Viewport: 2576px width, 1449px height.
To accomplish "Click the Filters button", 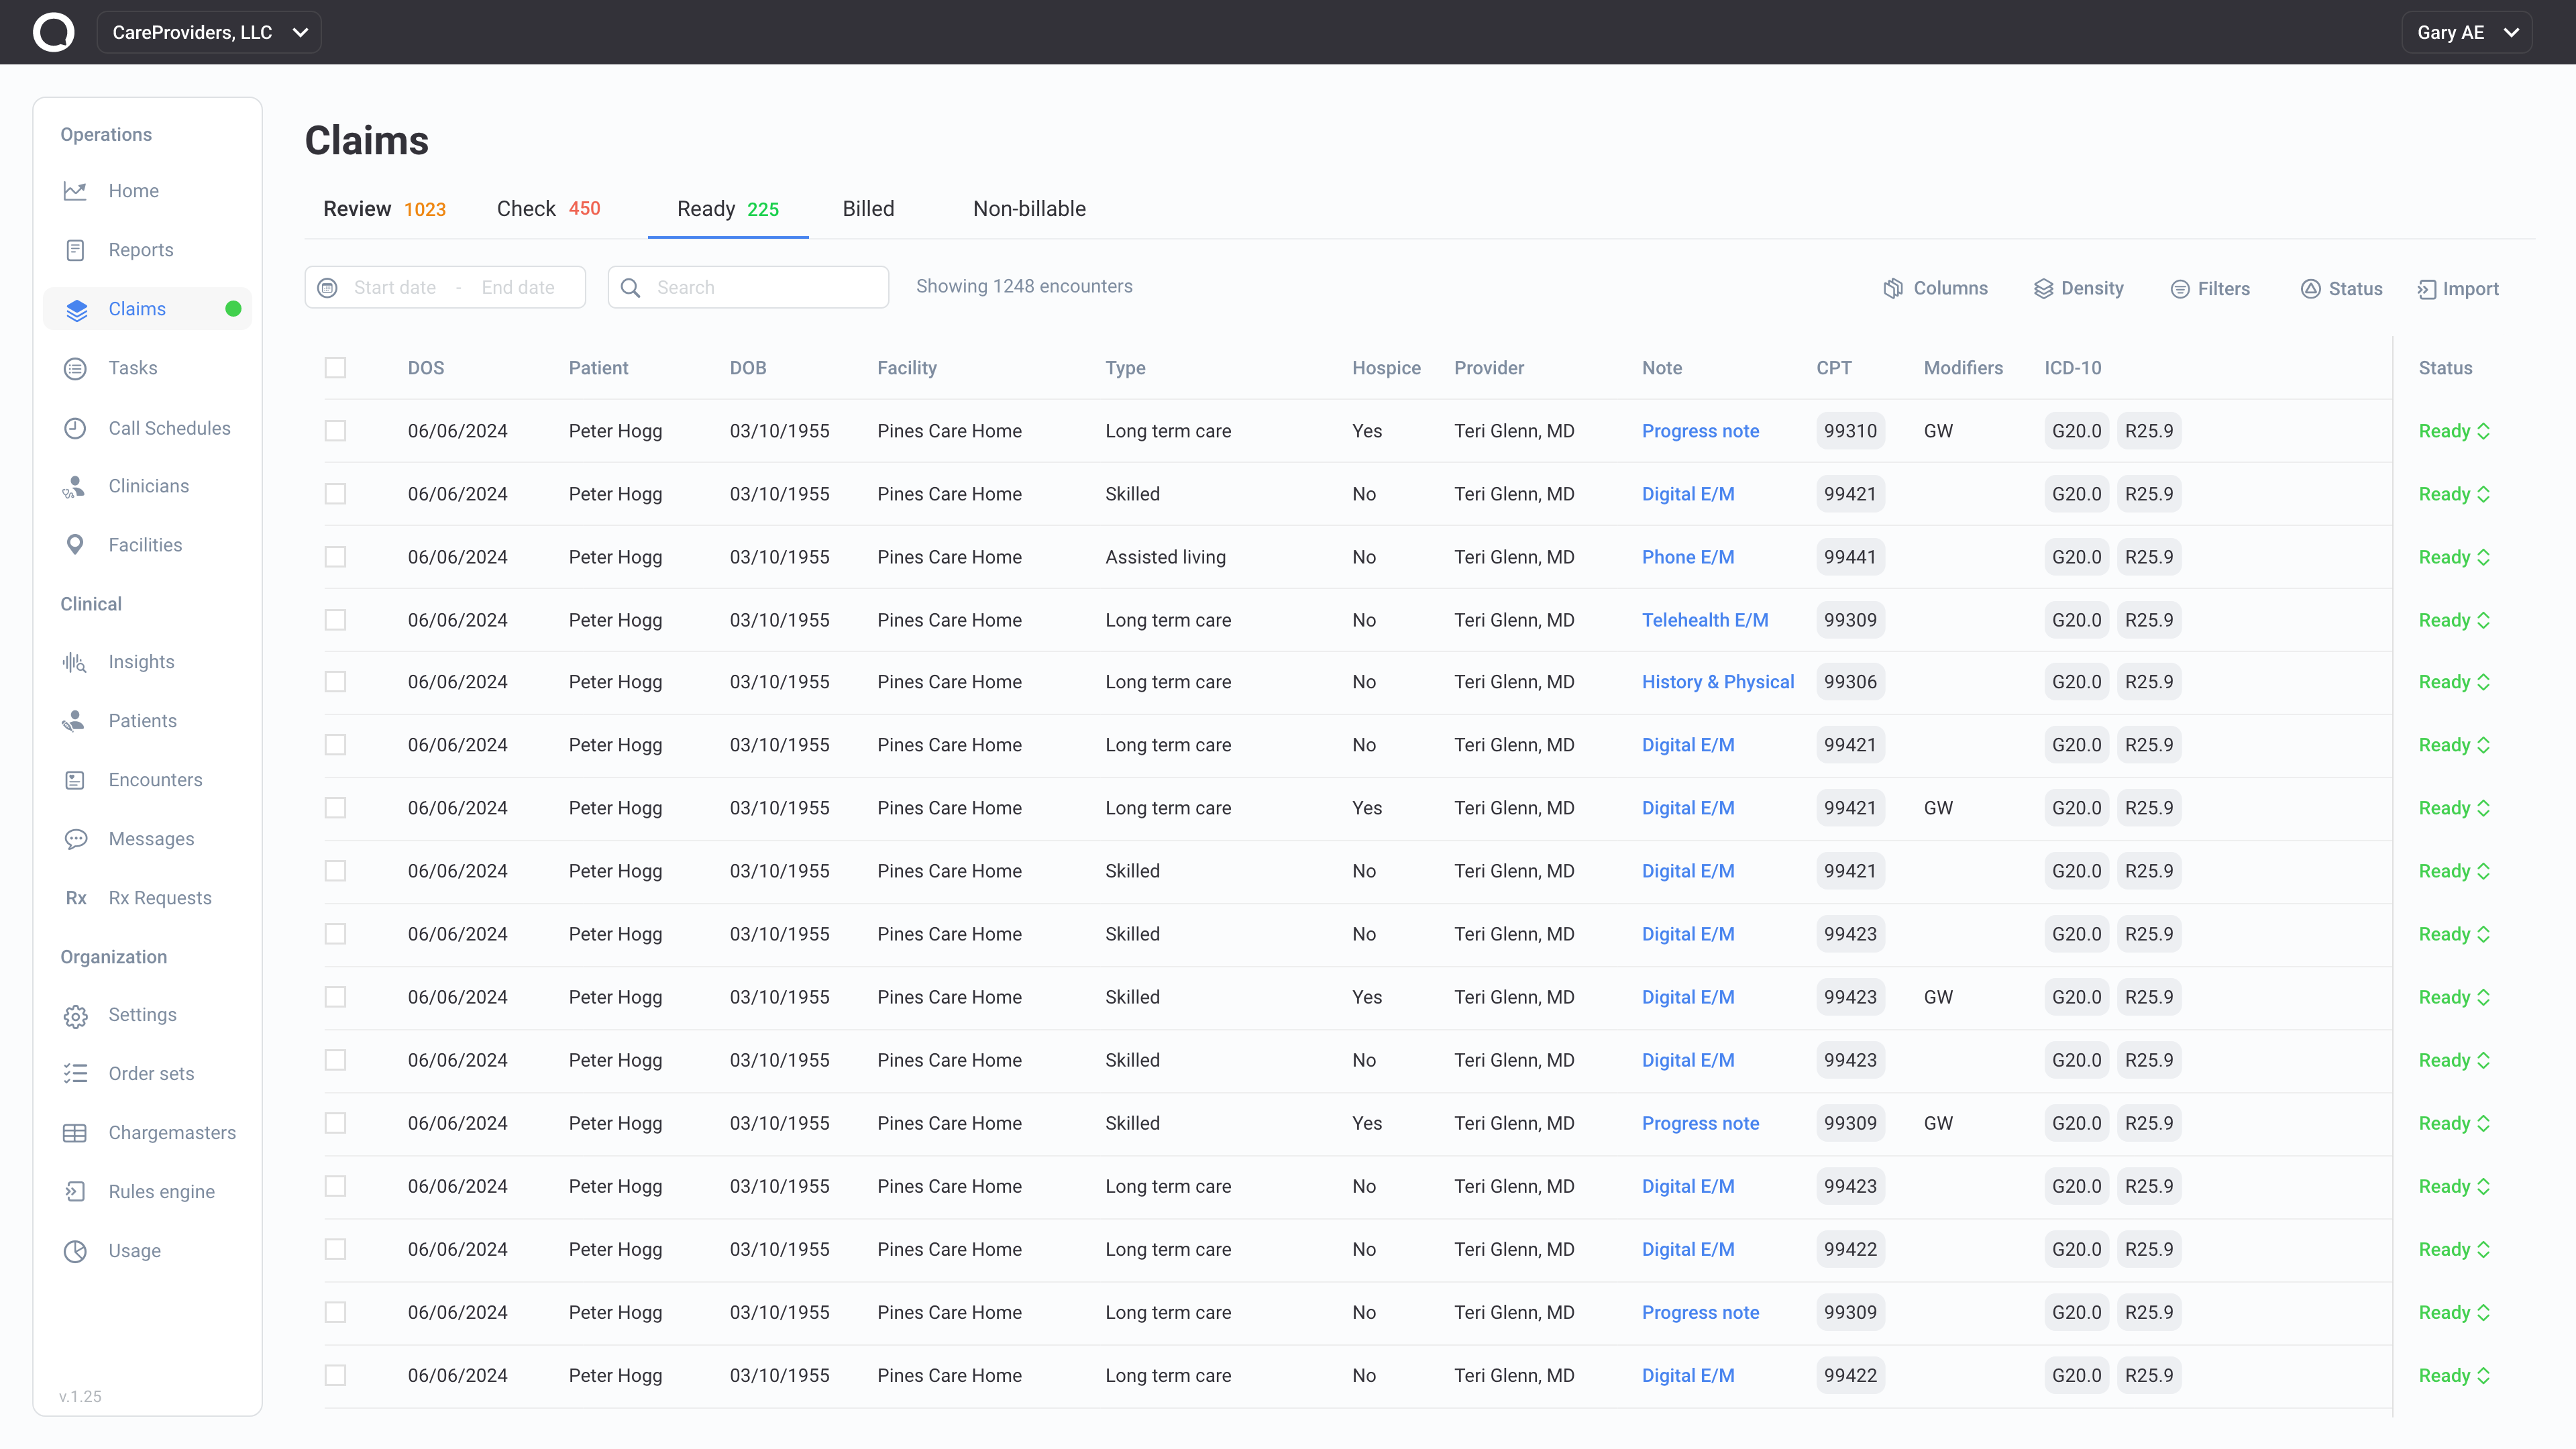I will coord(2210,288).
